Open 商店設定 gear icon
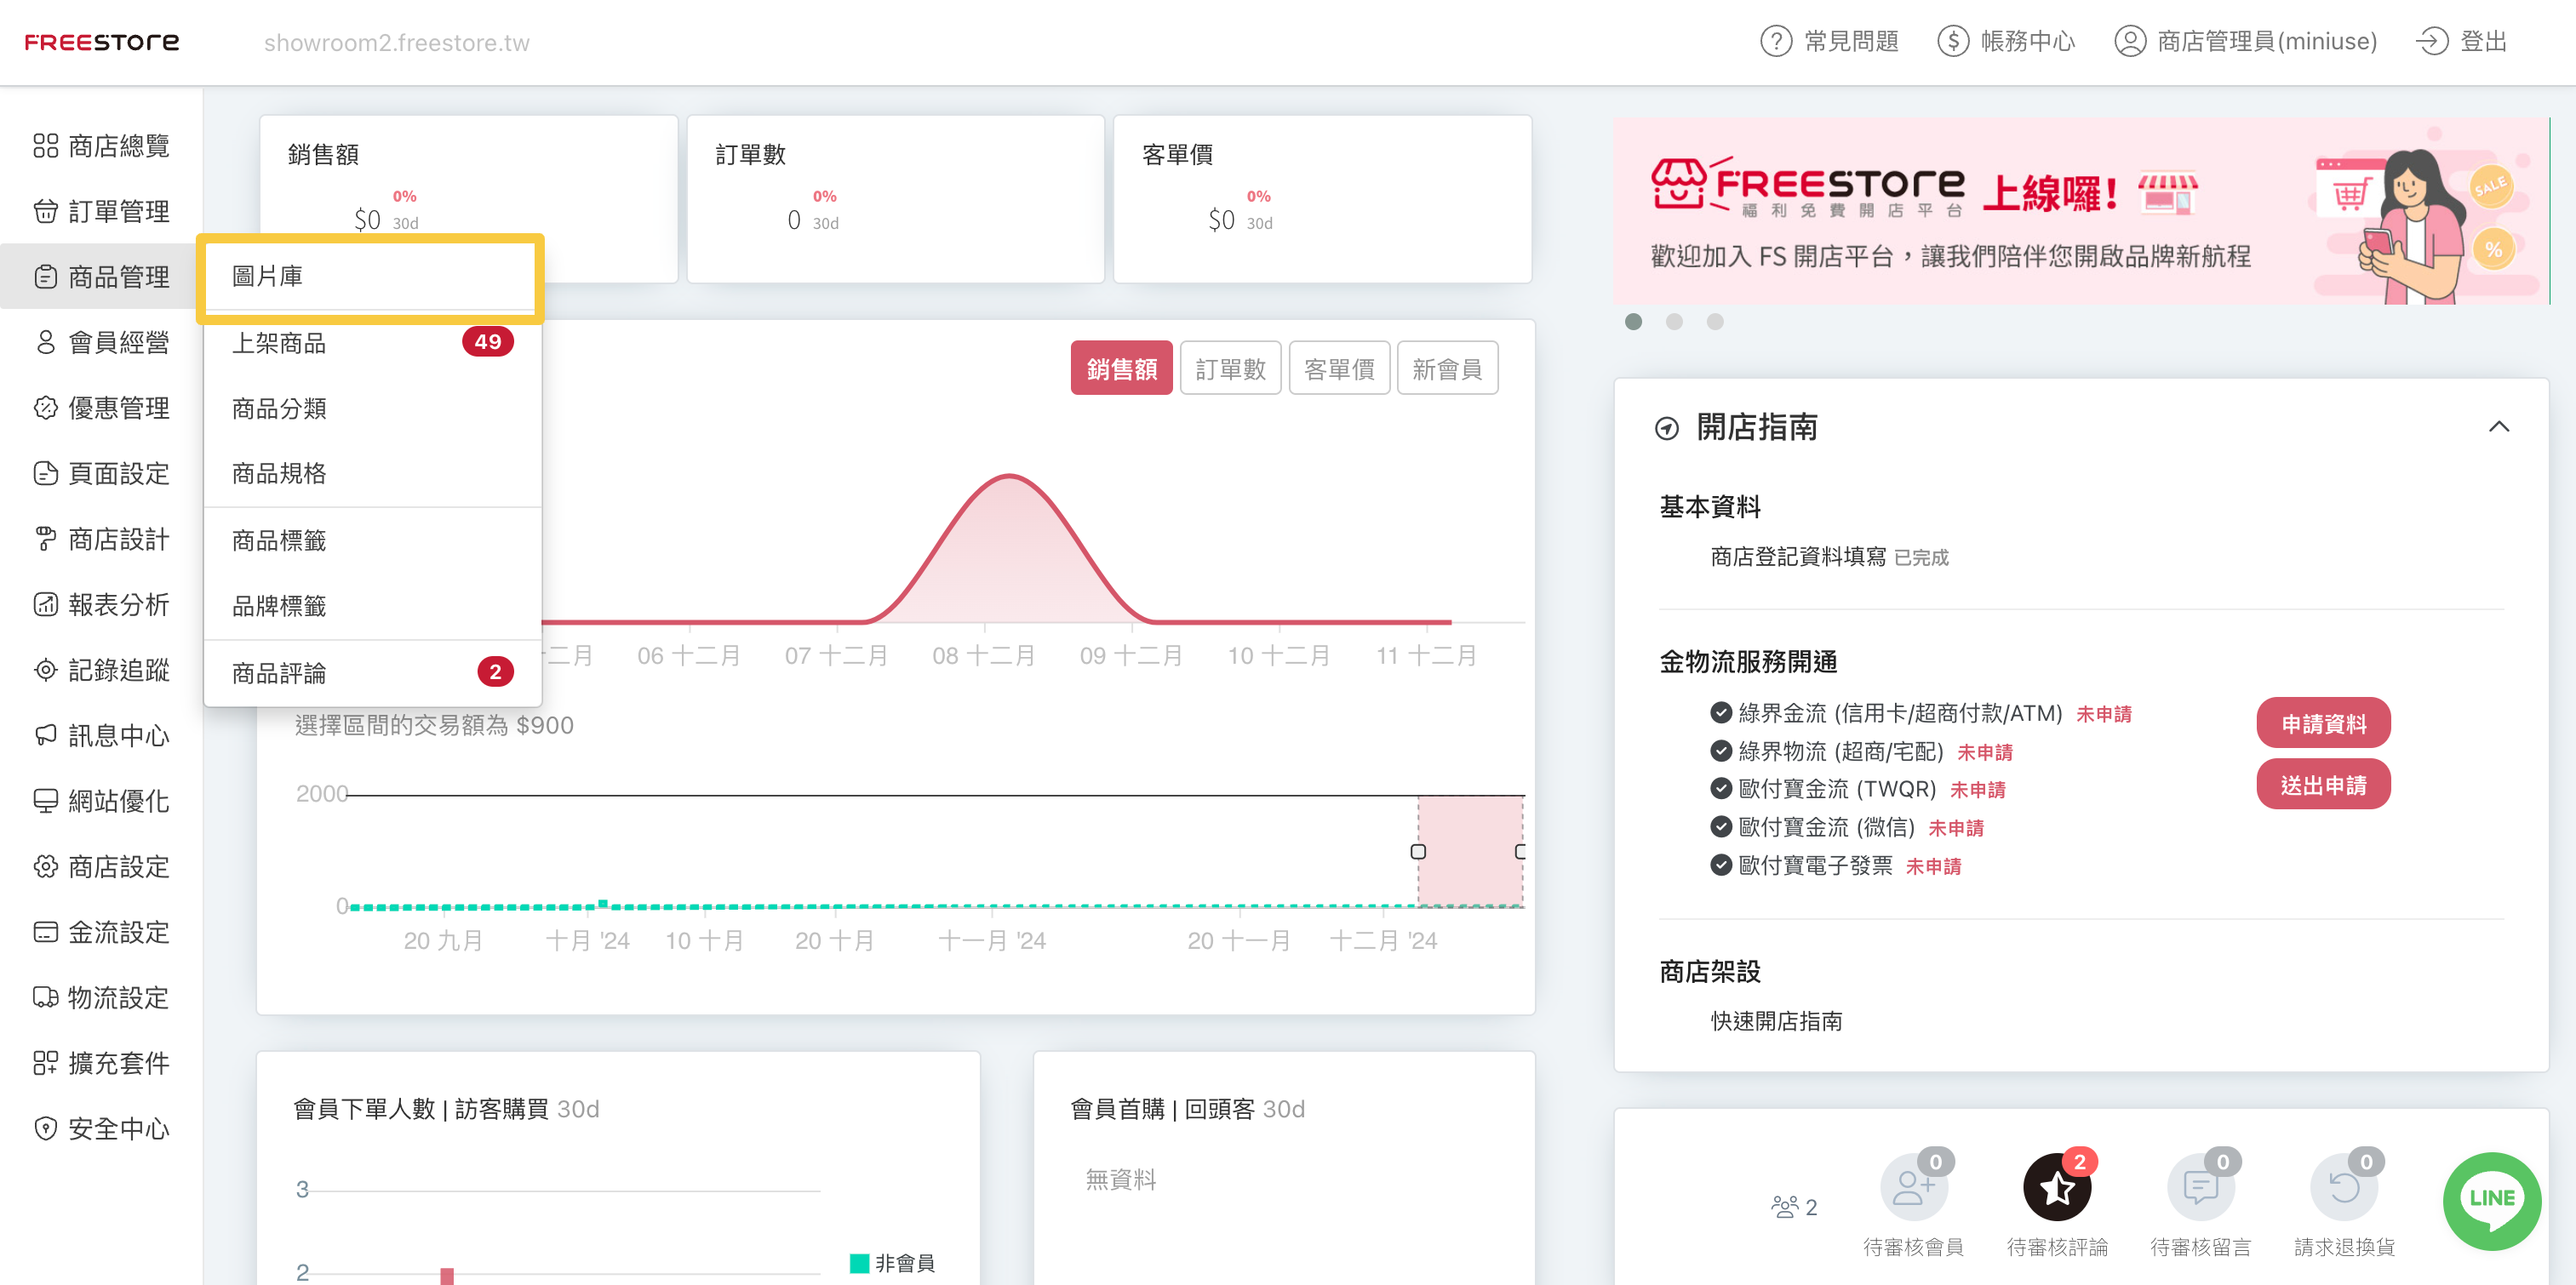2576x1285 pixels. (x=45, y=866)
